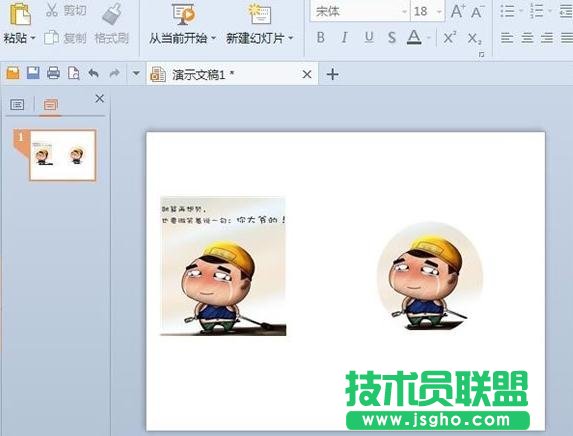Apply bulleted list formatting
Viewport: 573px width, 436px height.
(x=508, y=11)
